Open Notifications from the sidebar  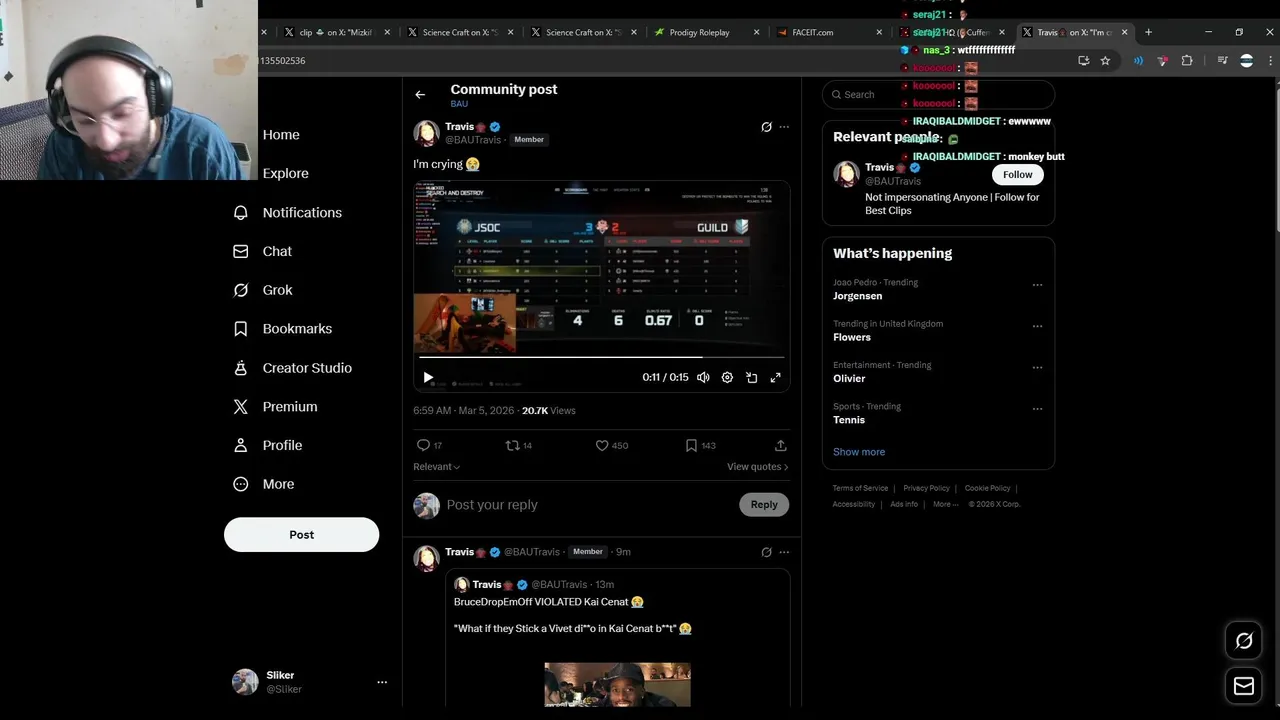coord(287,212)
